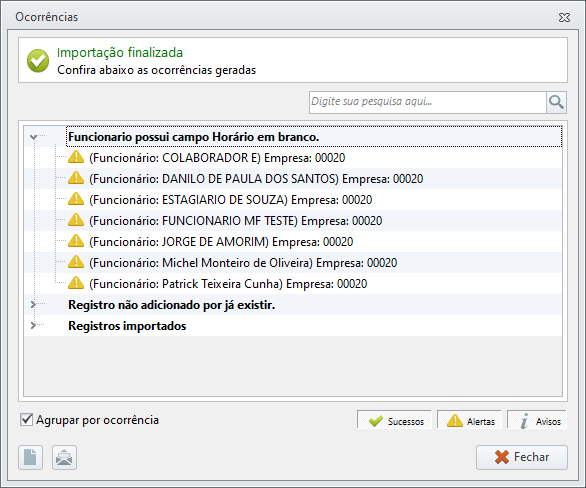Click the search magnifier icon
Viewport: 586px width, 488px height.
[556, 102]
